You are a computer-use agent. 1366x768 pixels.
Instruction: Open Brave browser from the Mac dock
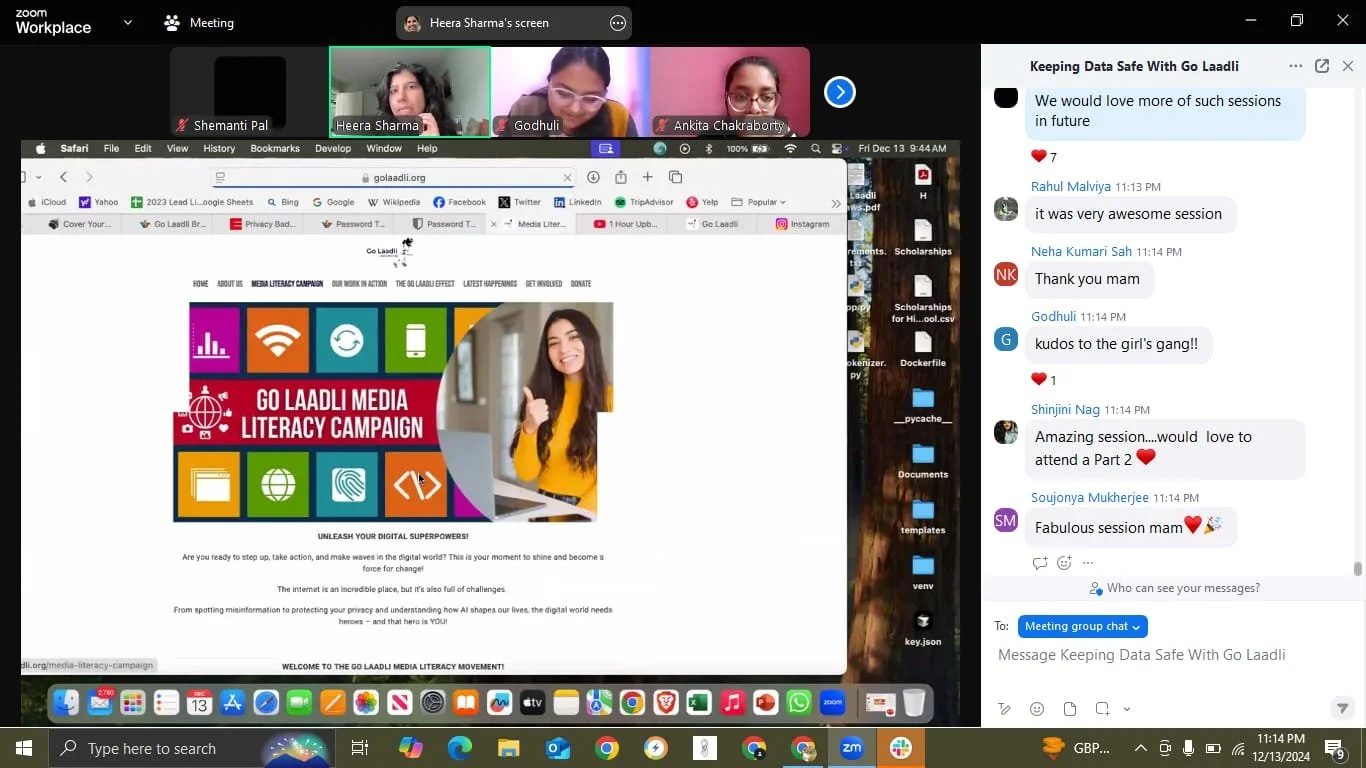pos(666,703)
